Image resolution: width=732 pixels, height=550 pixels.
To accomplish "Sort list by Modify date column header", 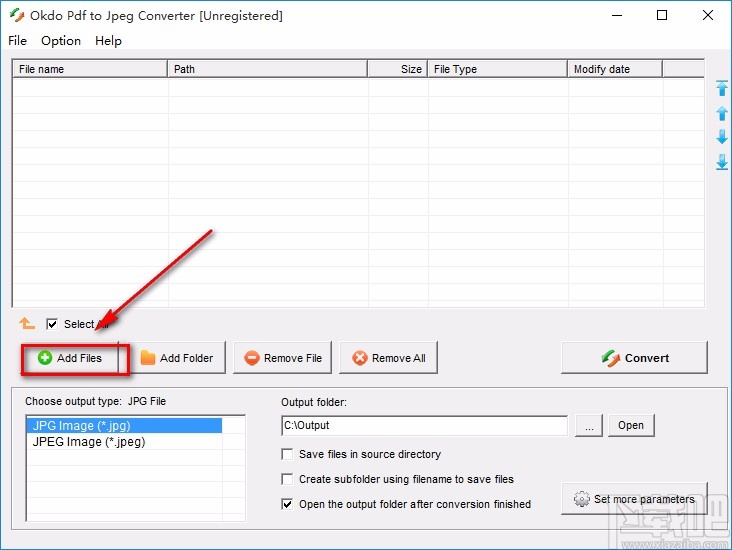I will (x=615, y=69).
